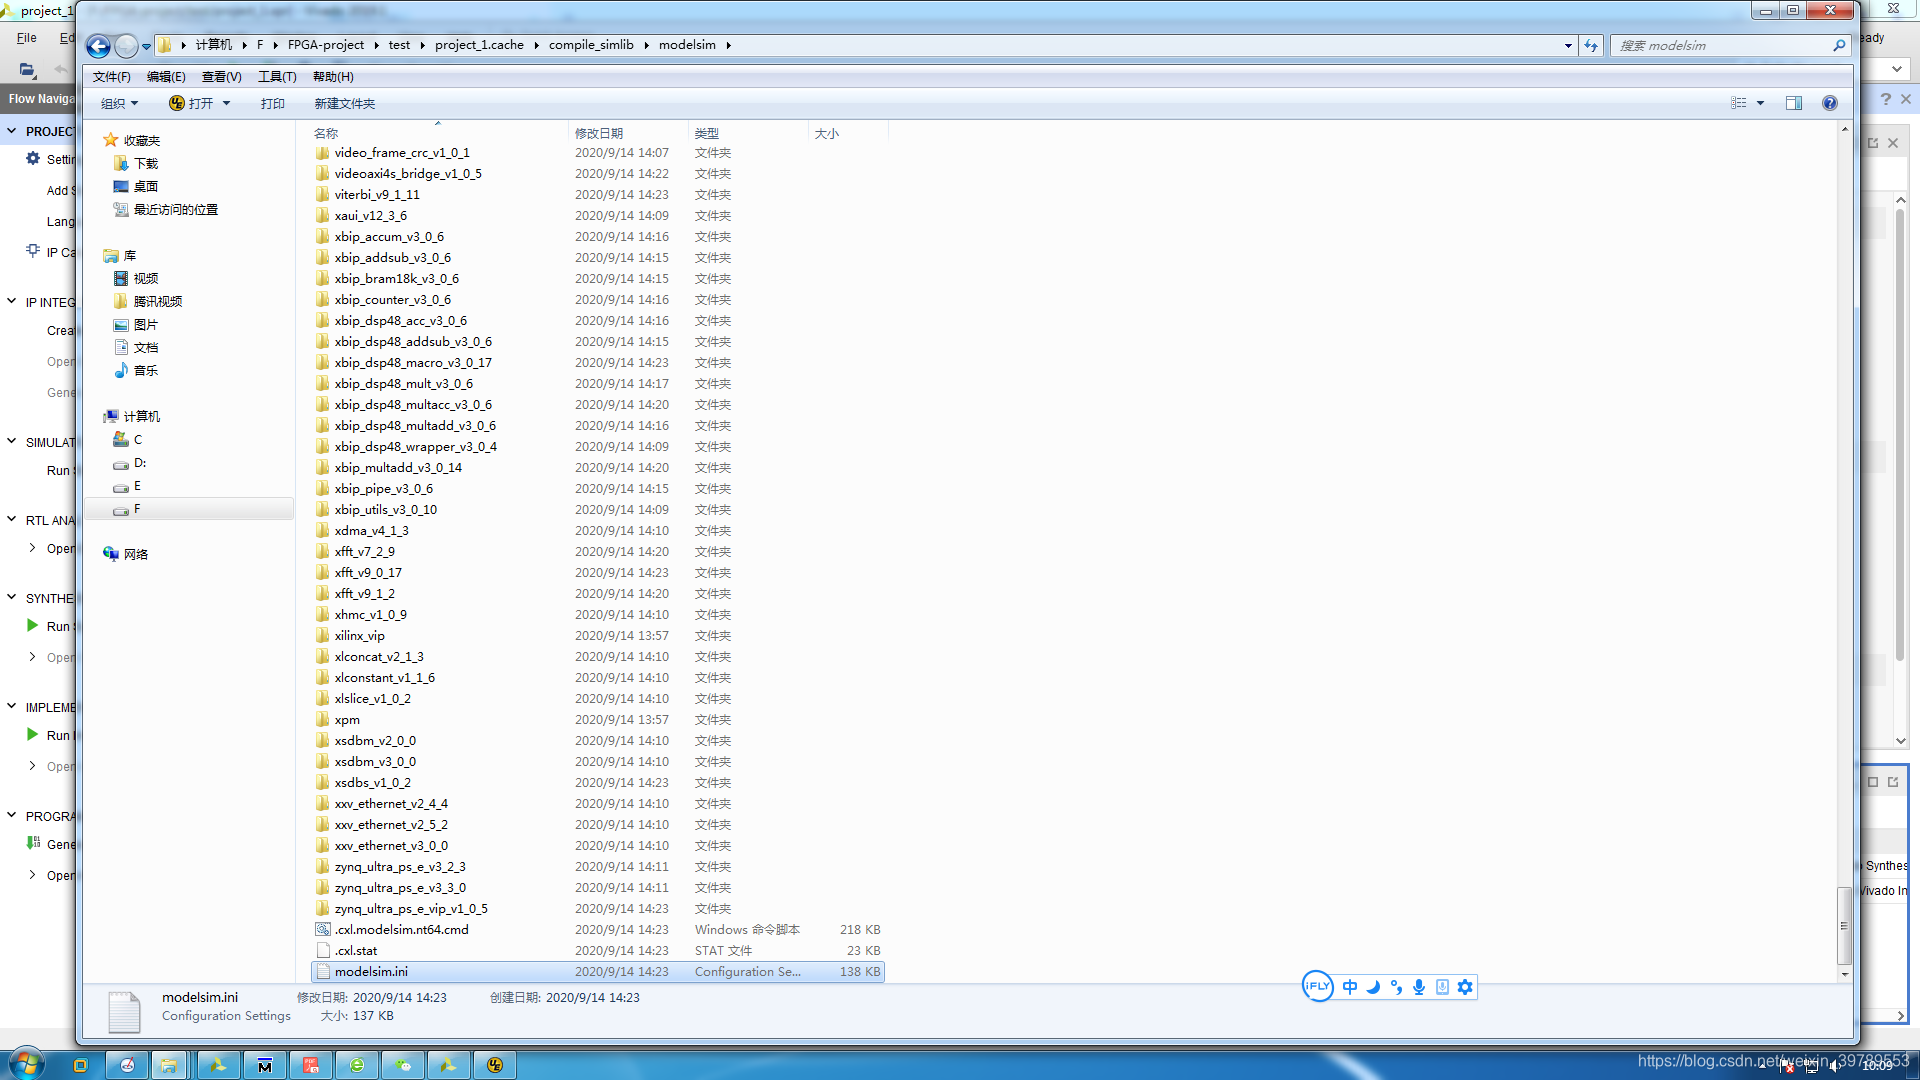Click the 搜索 modelsim search field
This screenshot has width=1920, height=1080.
pos(1722,46)
